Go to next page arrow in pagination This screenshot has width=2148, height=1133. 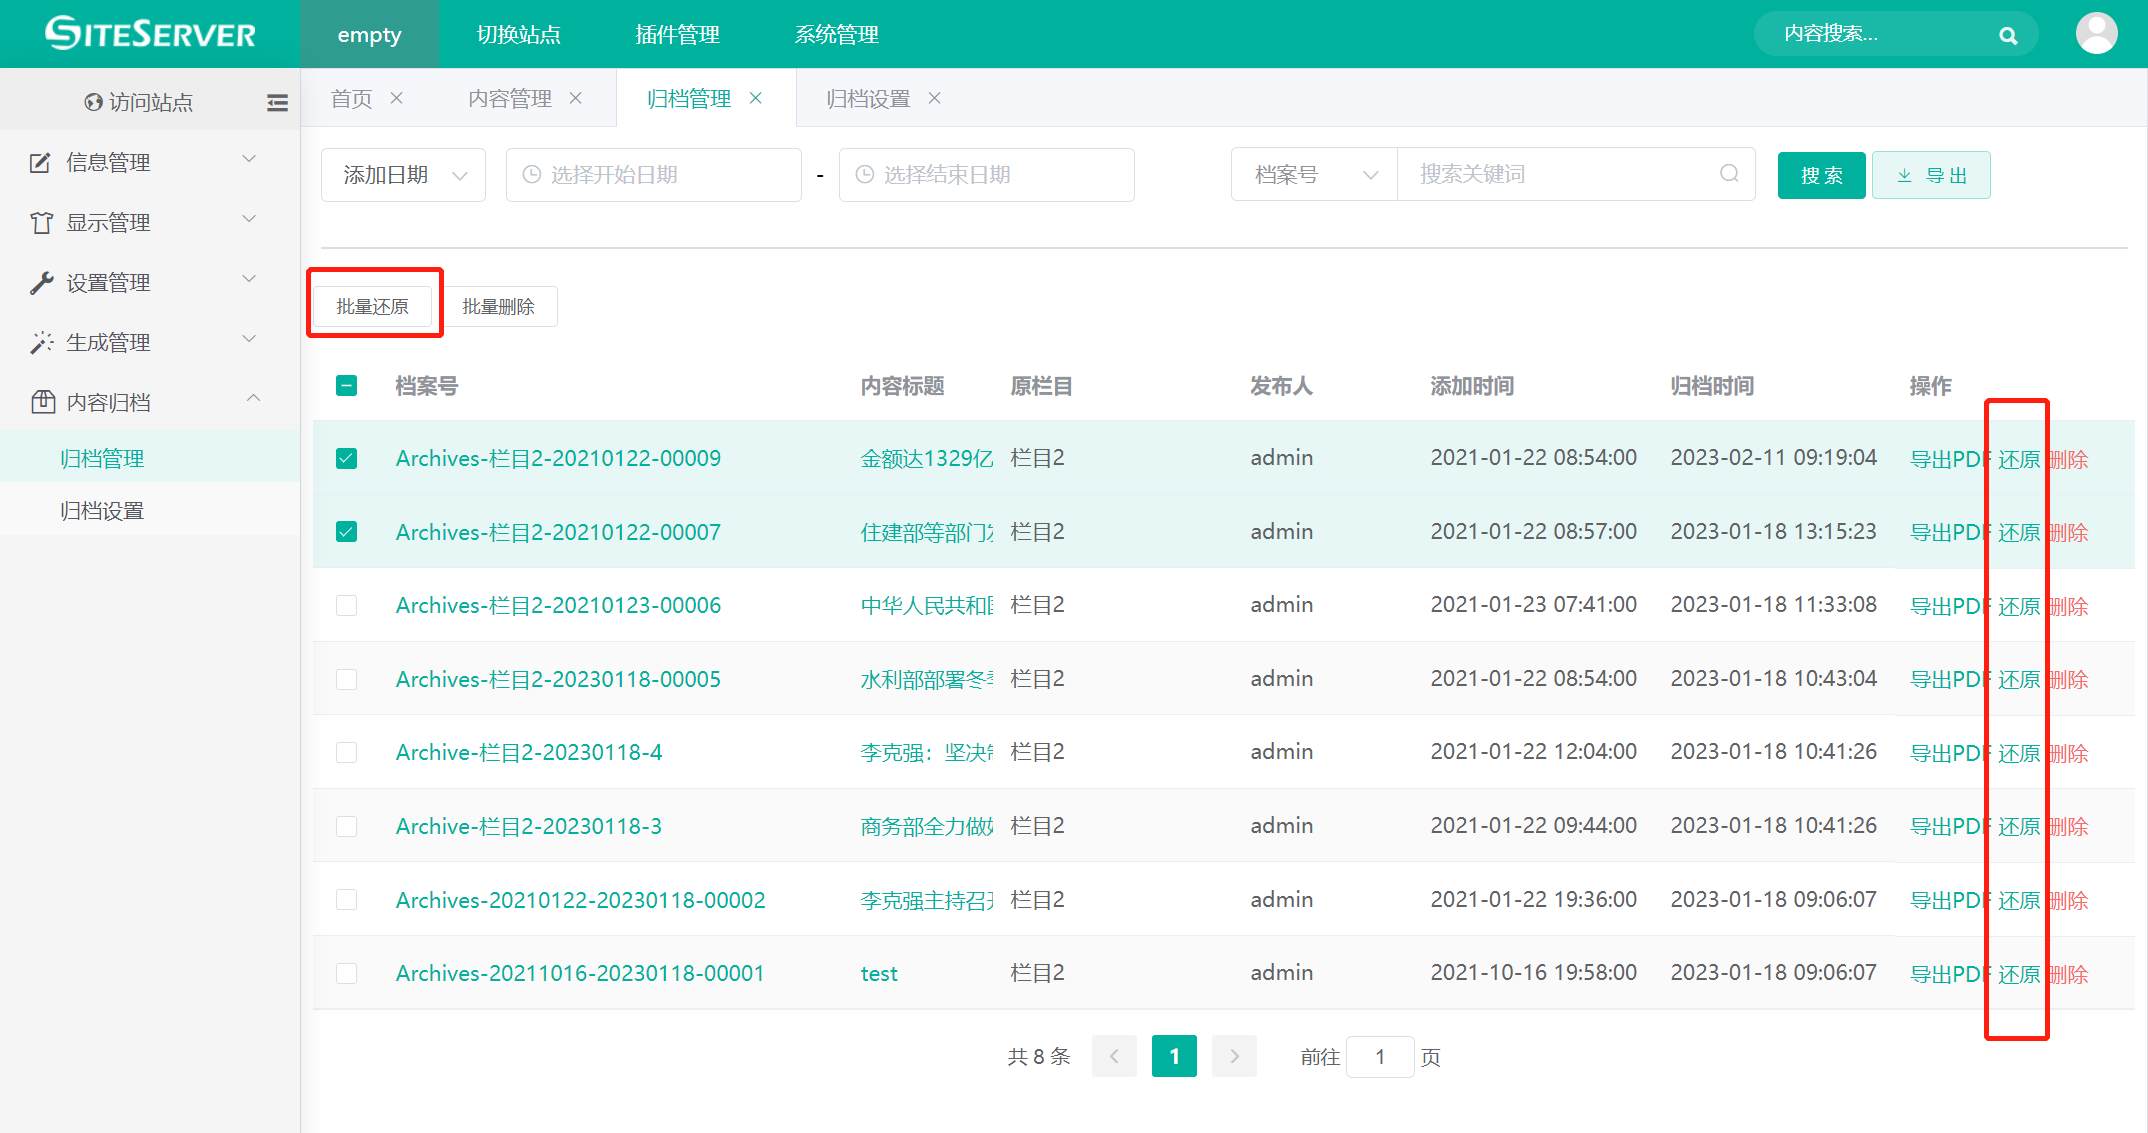(x=1234, y=1056)
